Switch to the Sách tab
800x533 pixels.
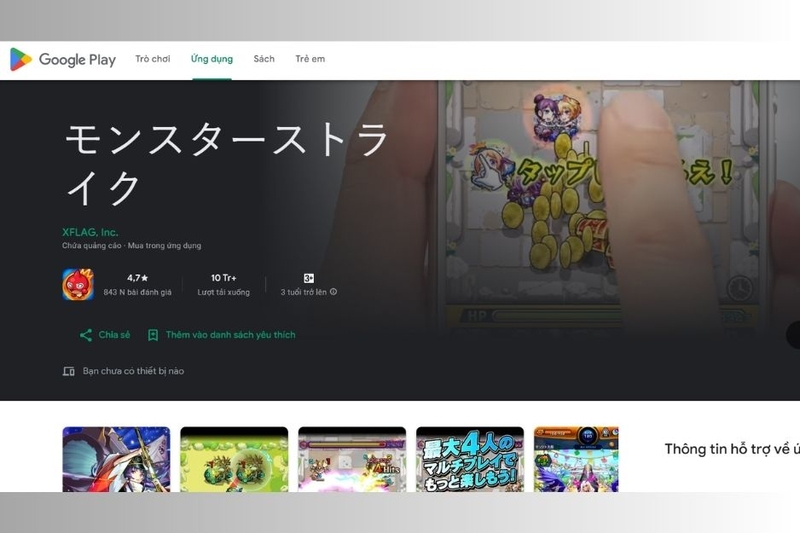(264, 59)
